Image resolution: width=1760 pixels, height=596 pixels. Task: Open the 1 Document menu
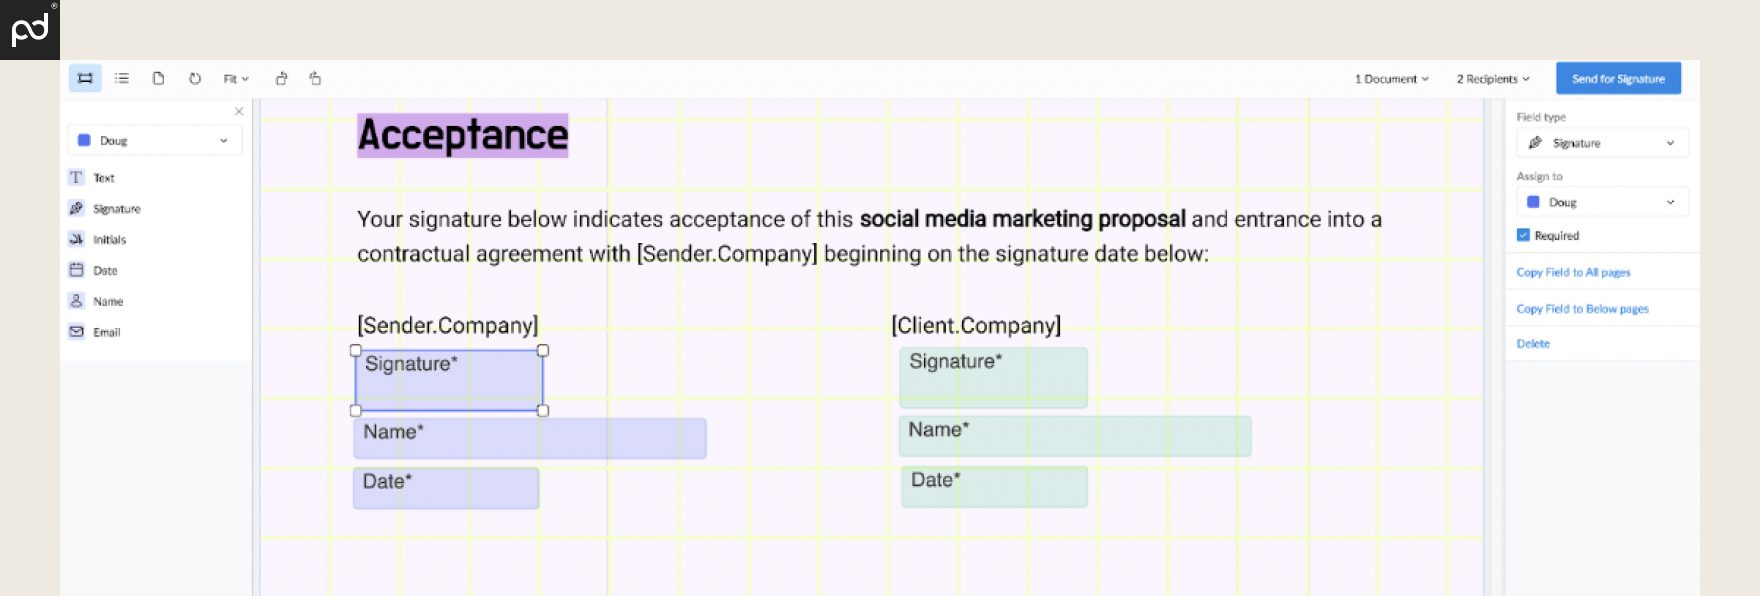[1391, 79]
